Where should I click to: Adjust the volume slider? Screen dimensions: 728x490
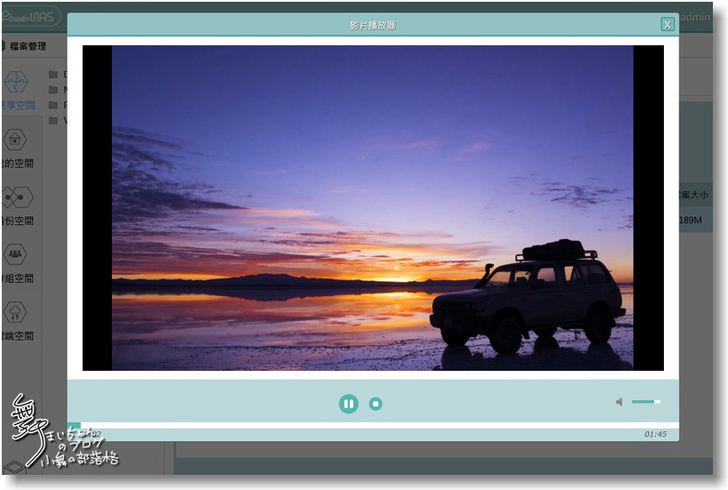tap(646, 402)
